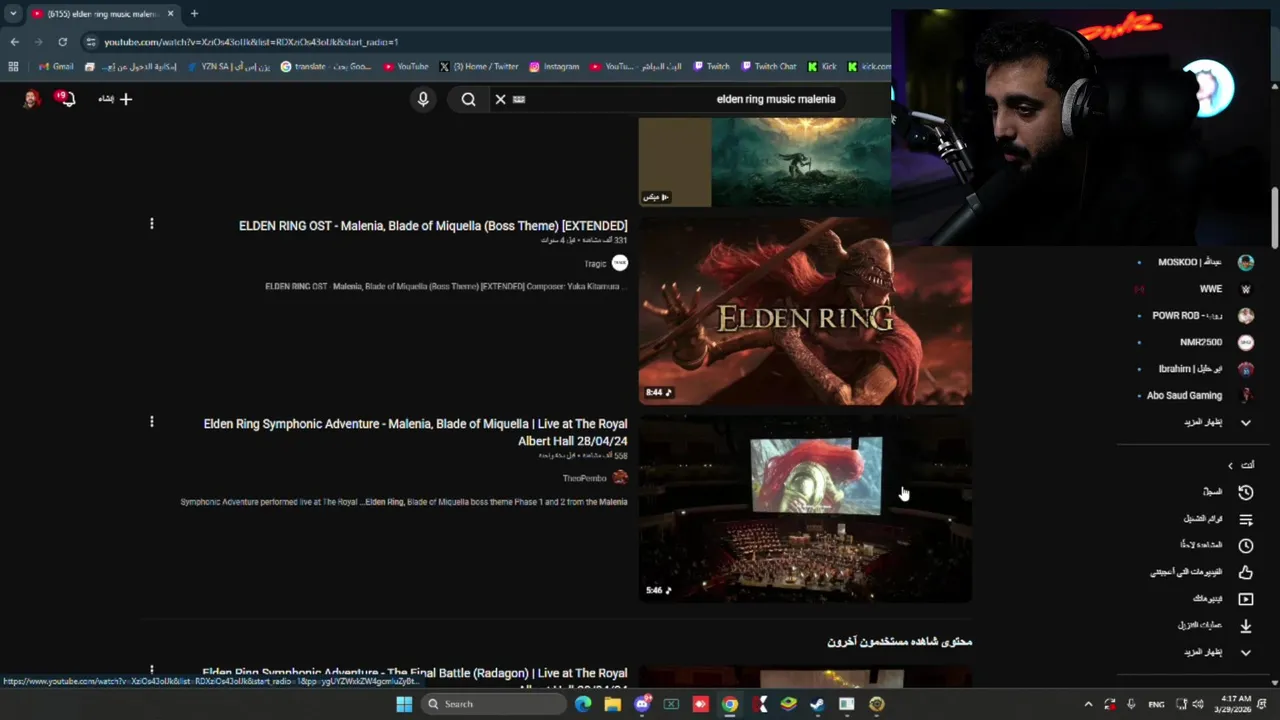
Task: Open Steam from the taskbar
Action: pos(817,704)
